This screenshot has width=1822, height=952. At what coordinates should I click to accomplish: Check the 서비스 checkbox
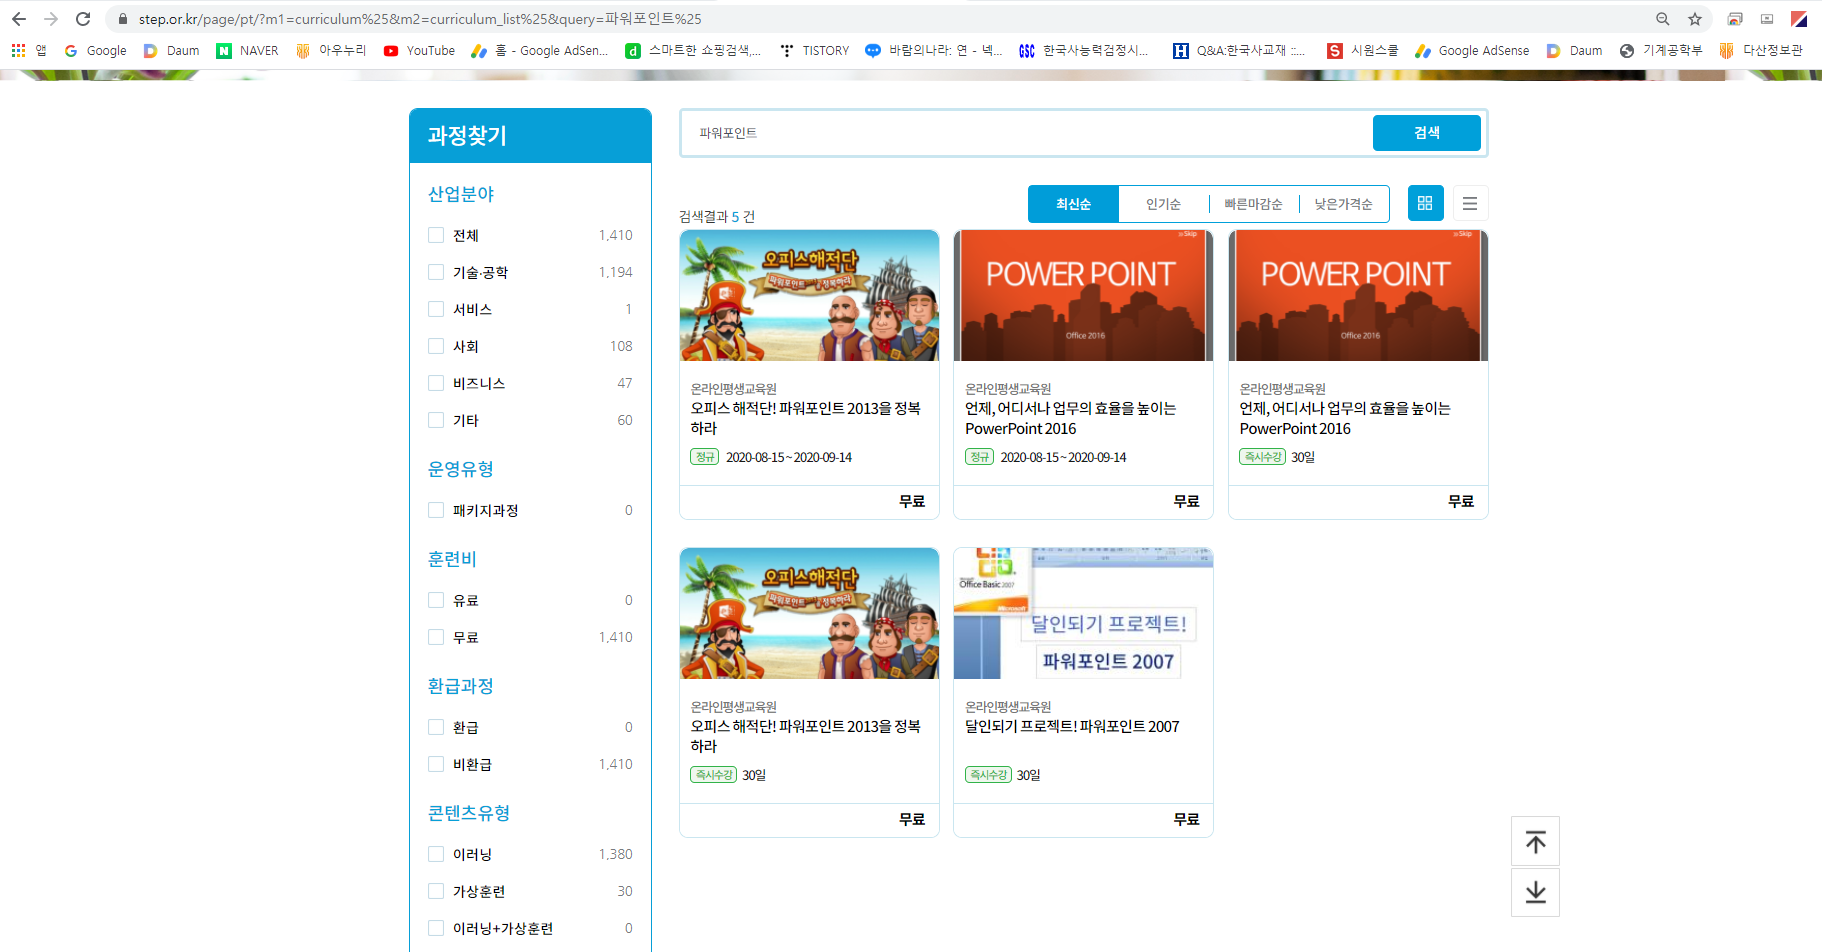(436, 309)
